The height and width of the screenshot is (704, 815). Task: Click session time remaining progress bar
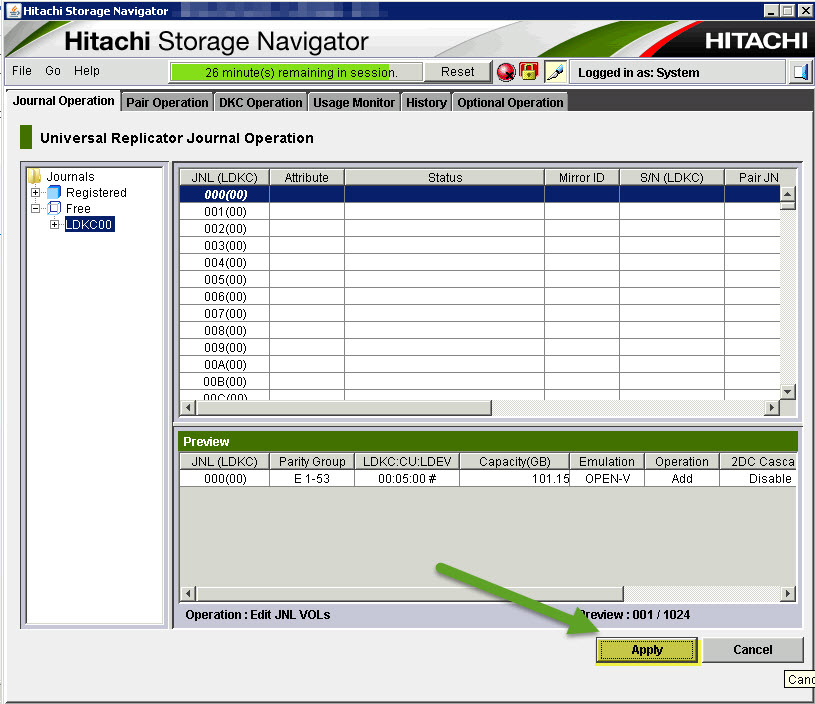click(x=296, y=72)
